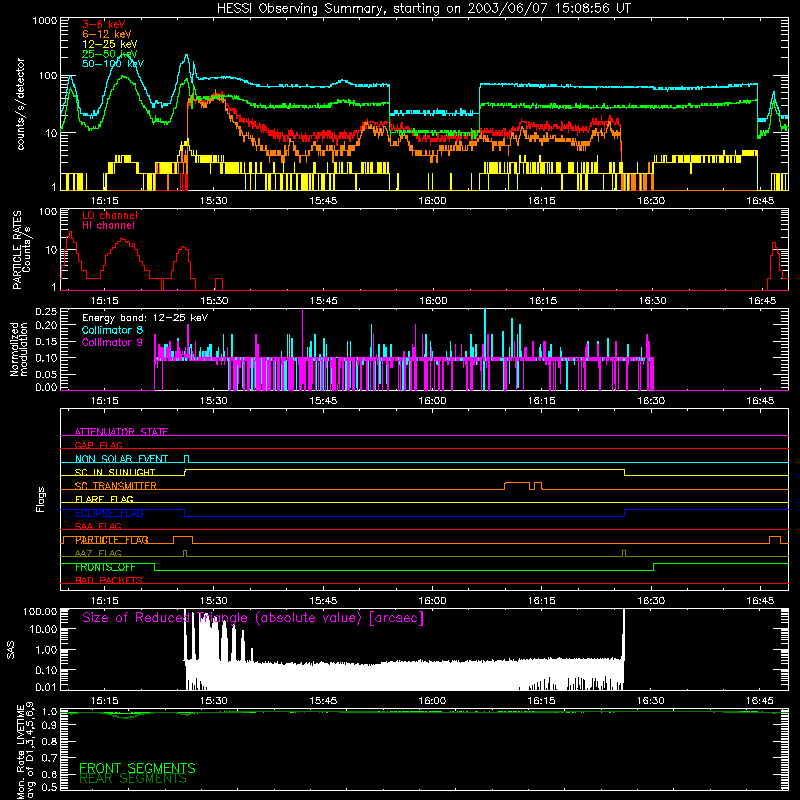
Task: Click the FLARE FLAG label
Action: (104, 499)
